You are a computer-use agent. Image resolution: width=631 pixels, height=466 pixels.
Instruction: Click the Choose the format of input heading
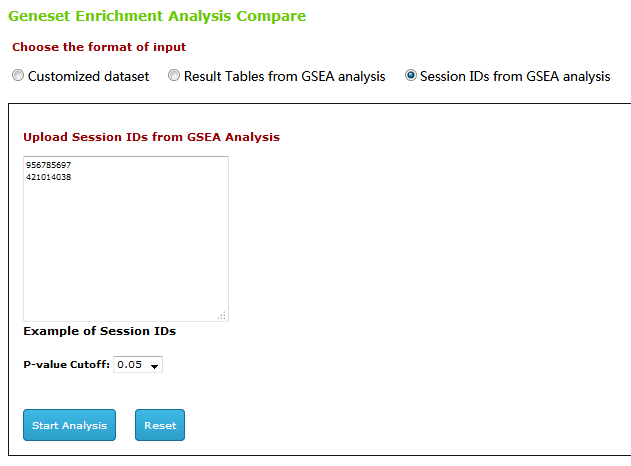(x=99, y=47)
